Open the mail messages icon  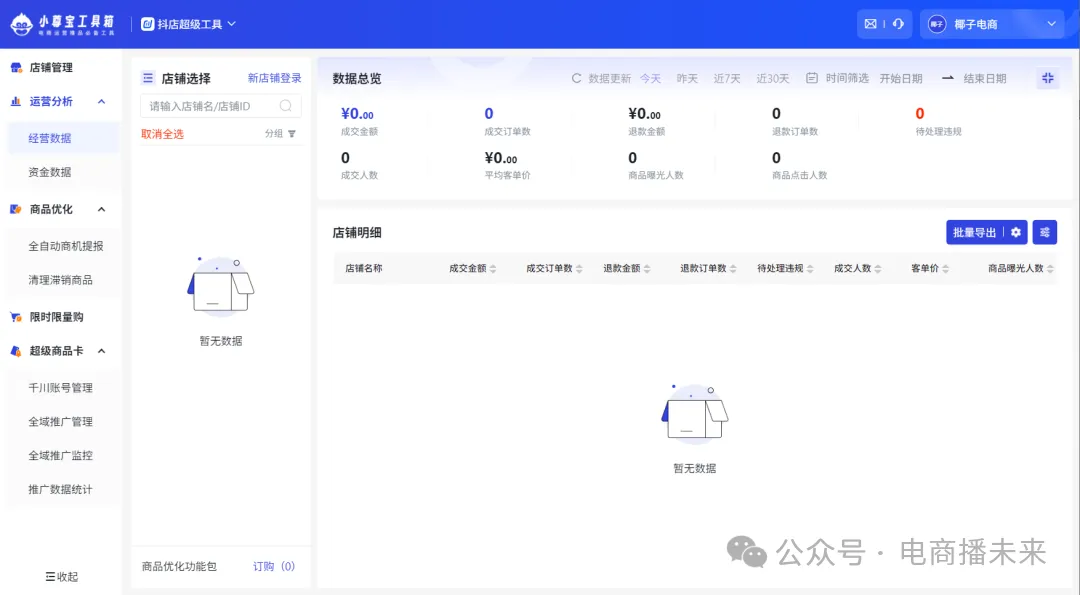(870, 24)
